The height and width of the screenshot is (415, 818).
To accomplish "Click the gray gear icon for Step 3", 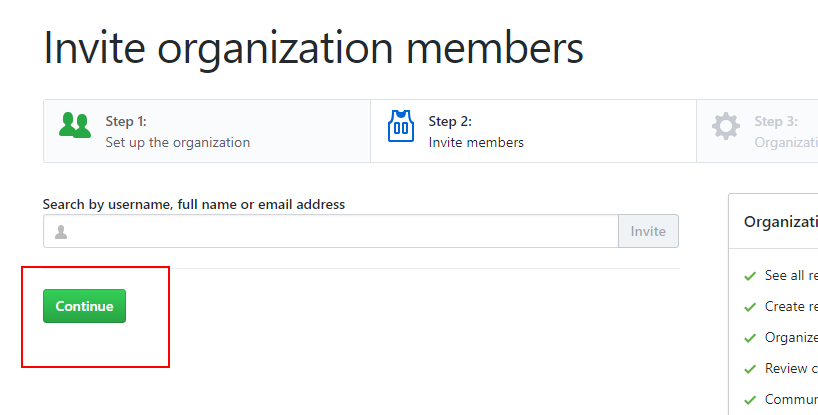I will point(726,127).
